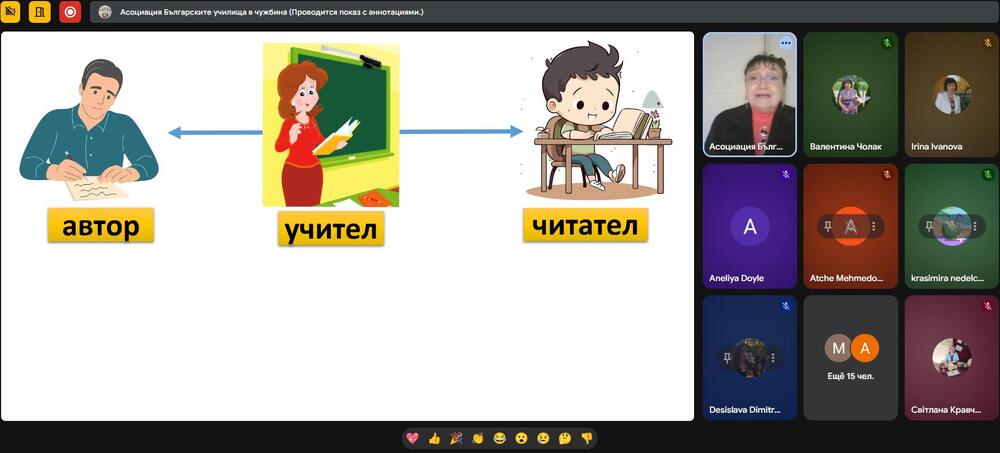Viewport: 1000px width, 453px height.
Task: Click the red recording indicator button
Action: [70, 12]
